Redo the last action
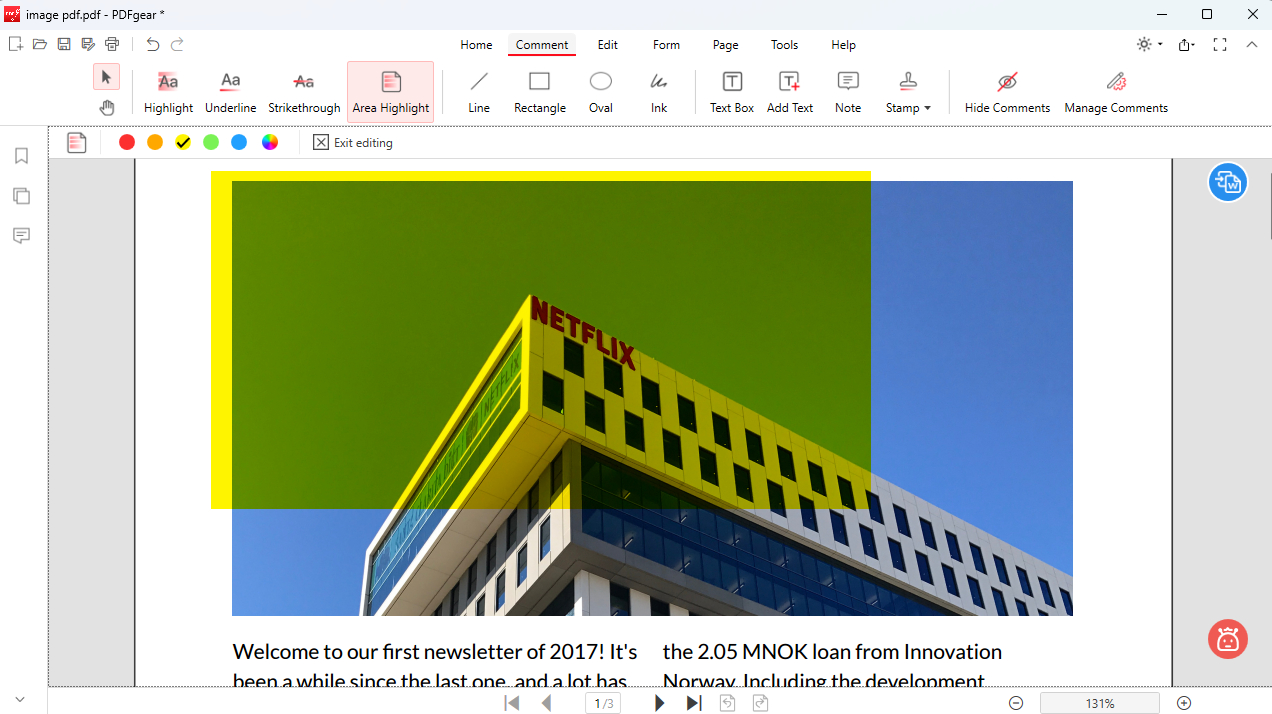Viewport: 1272px width, 714px height. click(177, 44)
